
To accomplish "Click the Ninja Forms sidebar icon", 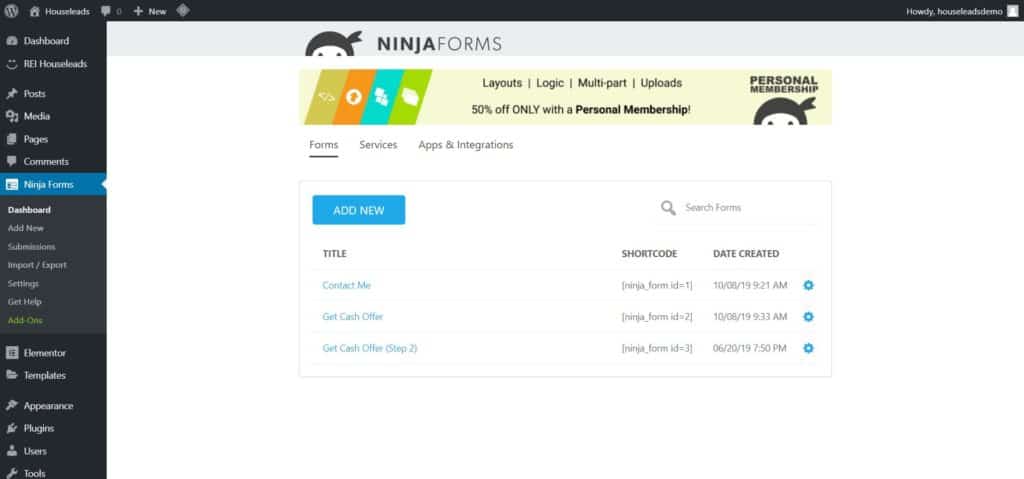I will coord(12,184).
